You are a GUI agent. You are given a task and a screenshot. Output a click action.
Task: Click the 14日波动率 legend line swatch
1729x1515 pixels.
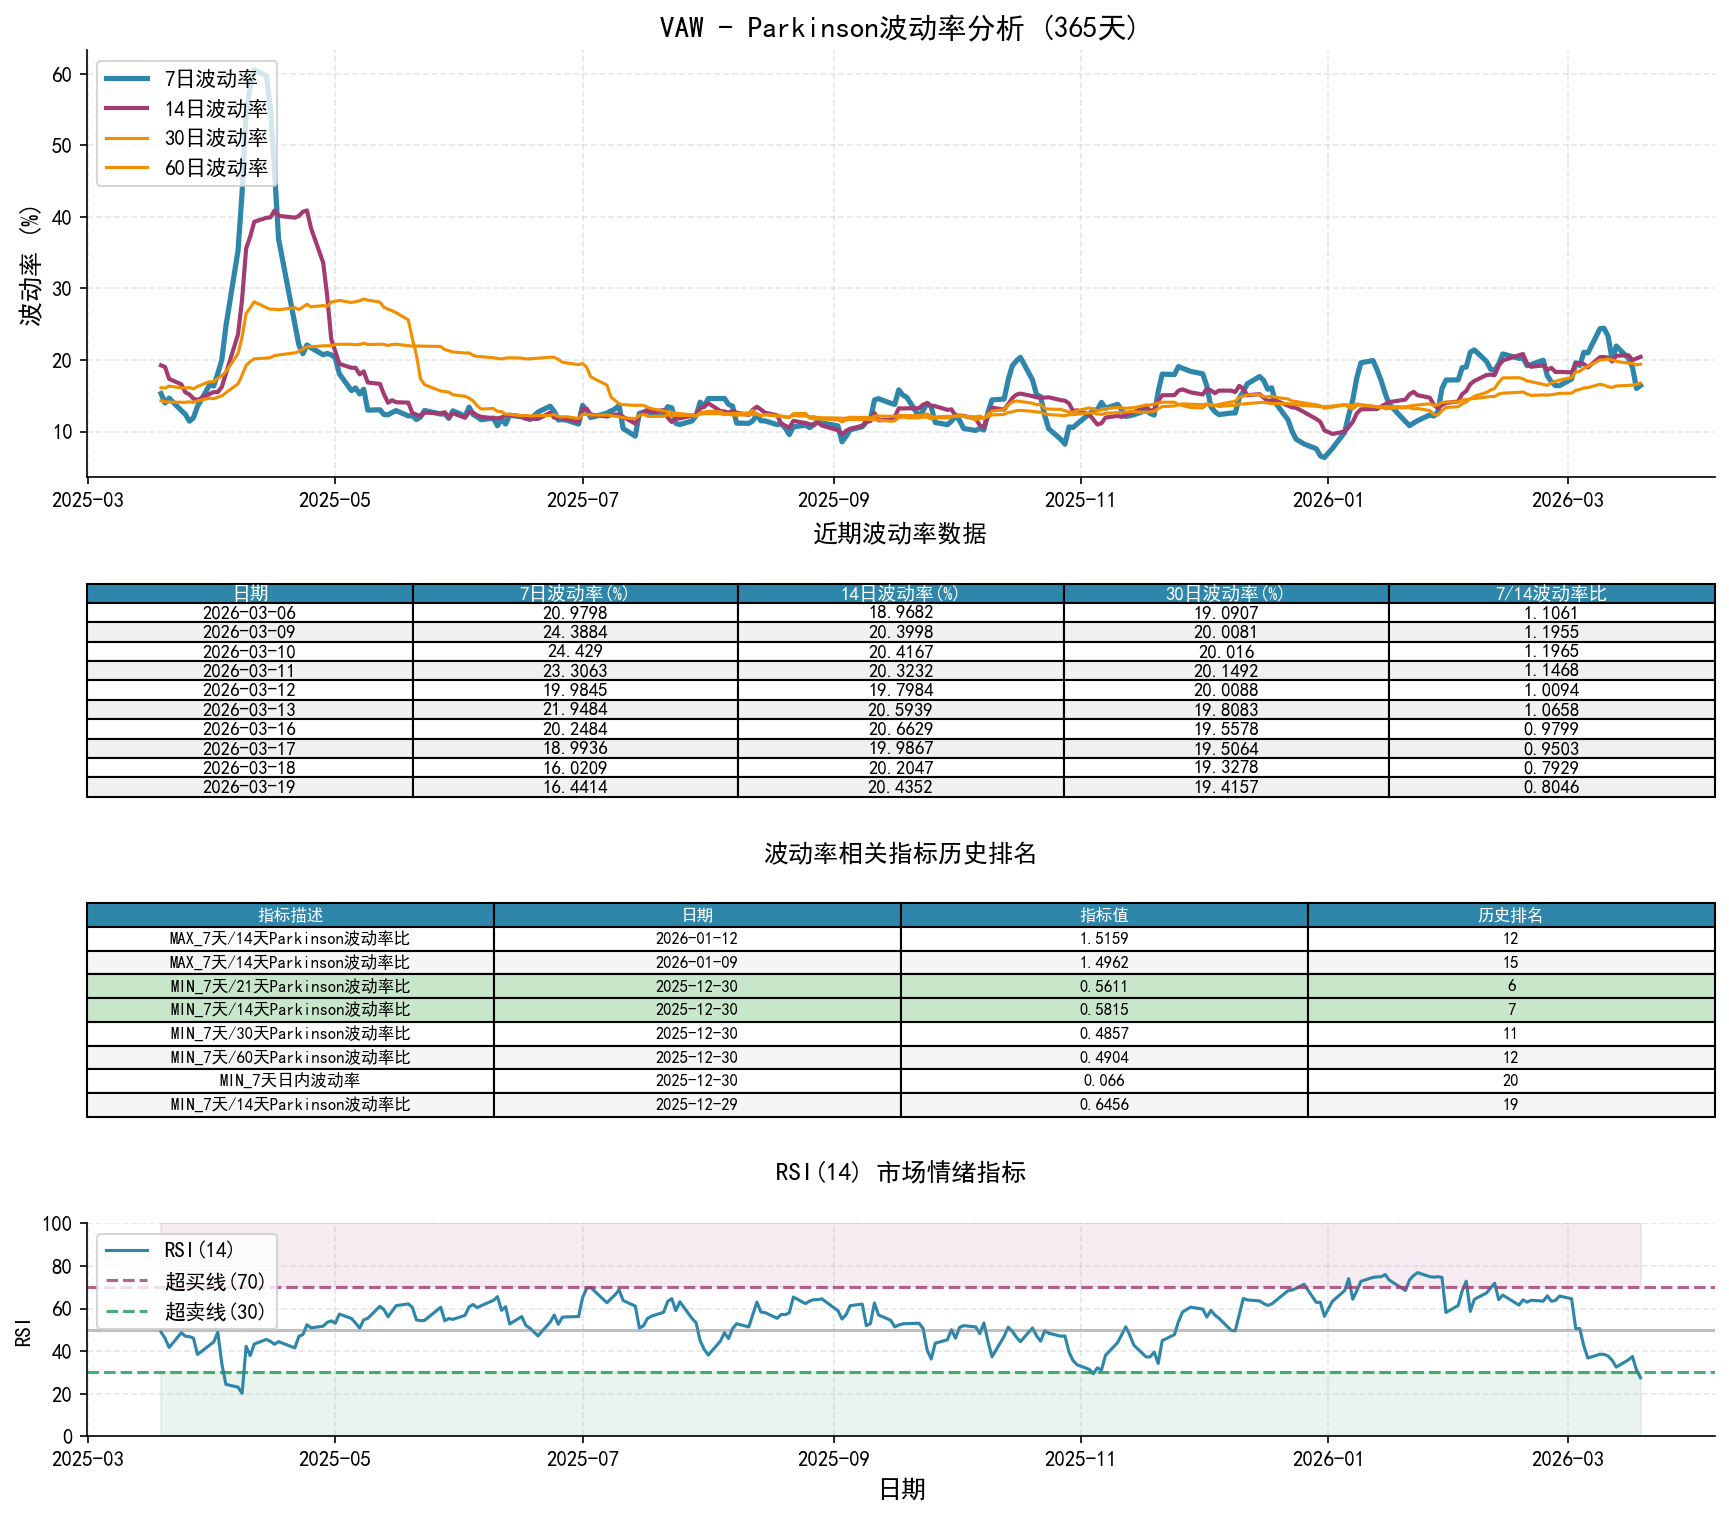pos(127,109)
